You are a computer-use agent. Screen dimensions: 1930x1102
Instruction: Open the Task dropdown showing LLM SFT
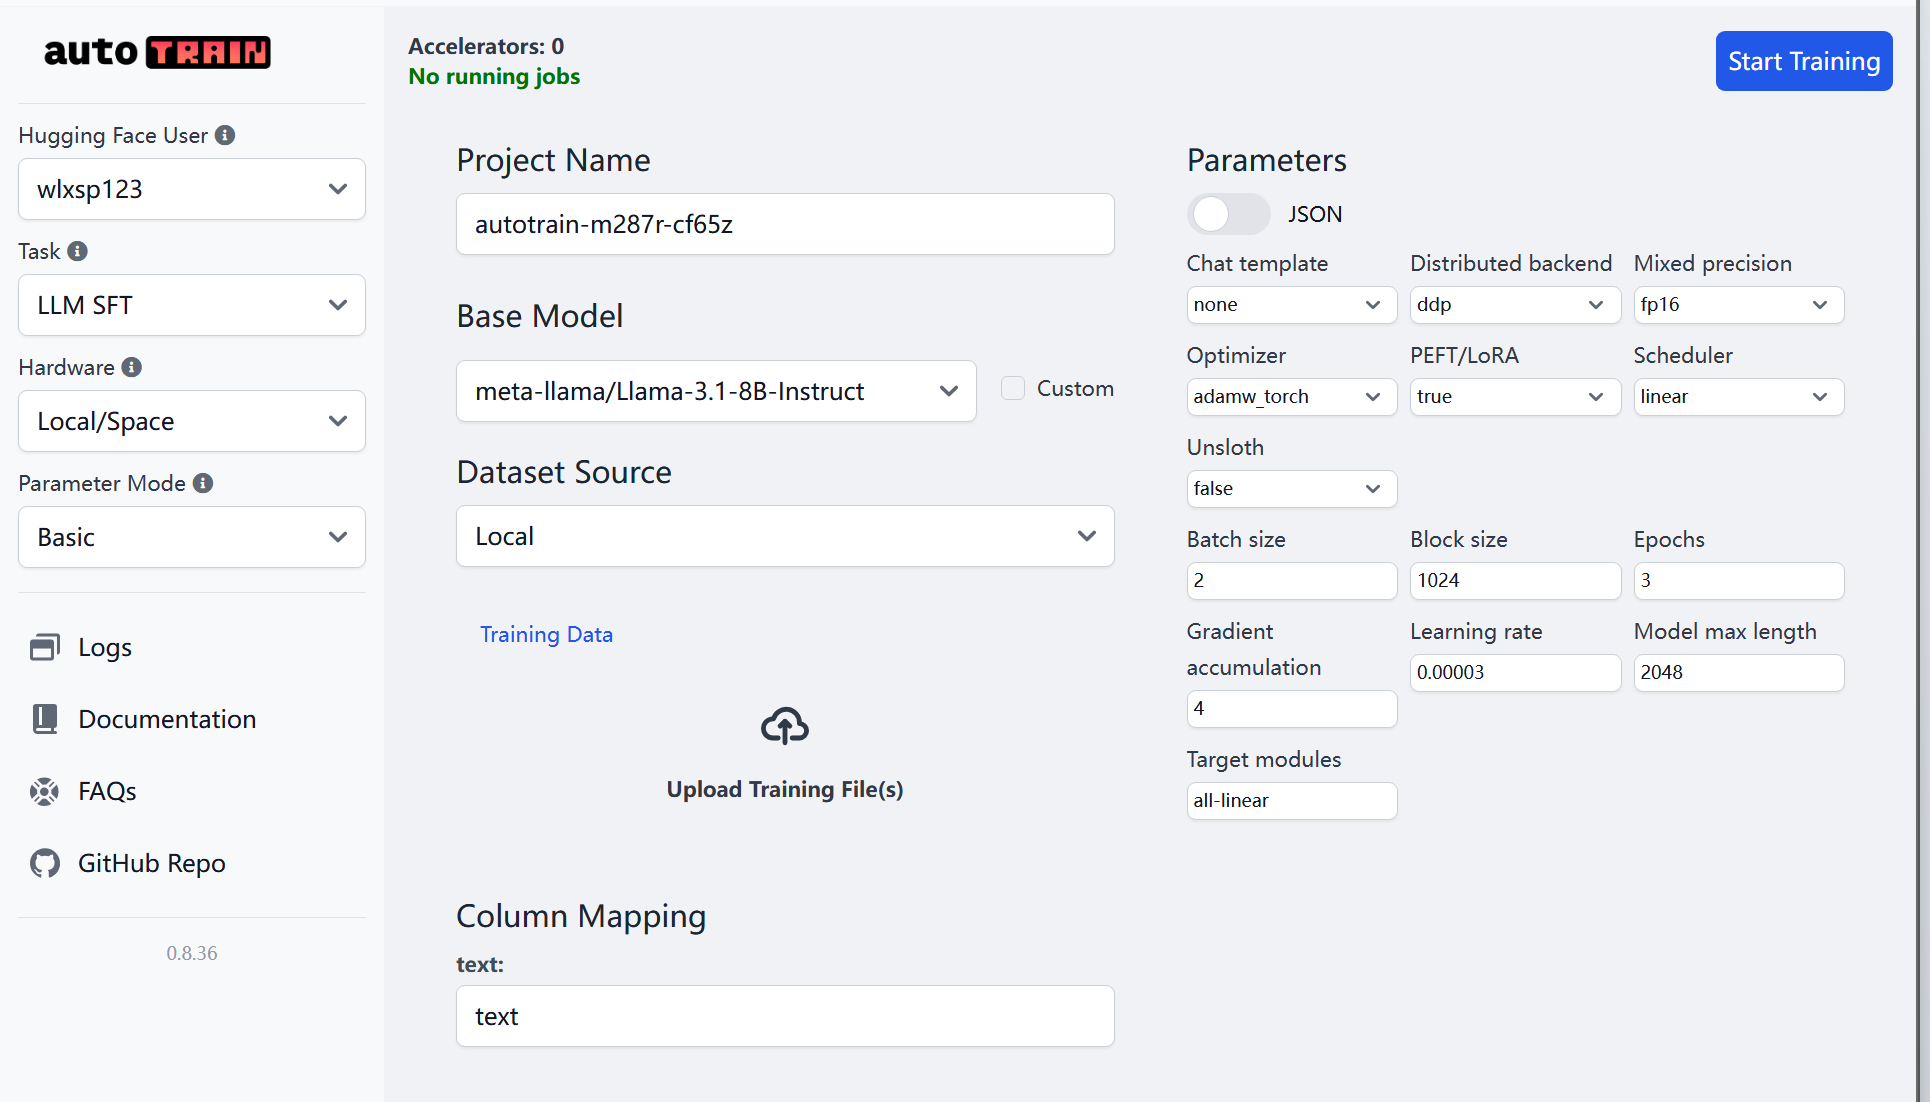pyautogui.click(x=192, y=305)
